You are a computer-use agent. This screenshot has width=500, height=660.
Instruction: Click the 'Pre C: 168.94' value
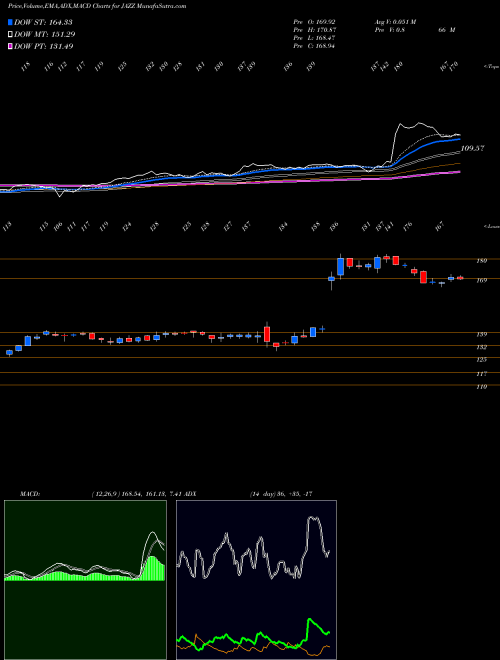(314, 46)
